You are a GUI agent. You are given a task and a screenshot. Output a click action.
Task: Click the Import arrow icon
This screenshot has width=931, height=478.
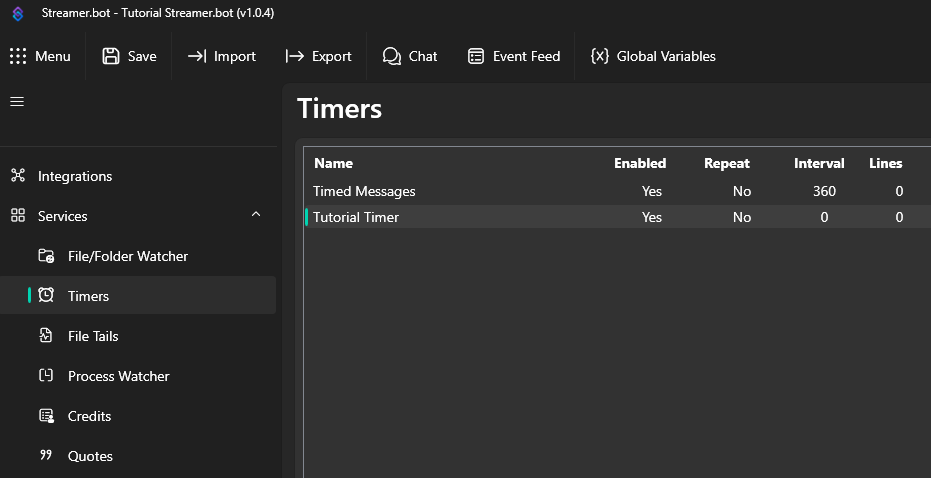[197, 56]
